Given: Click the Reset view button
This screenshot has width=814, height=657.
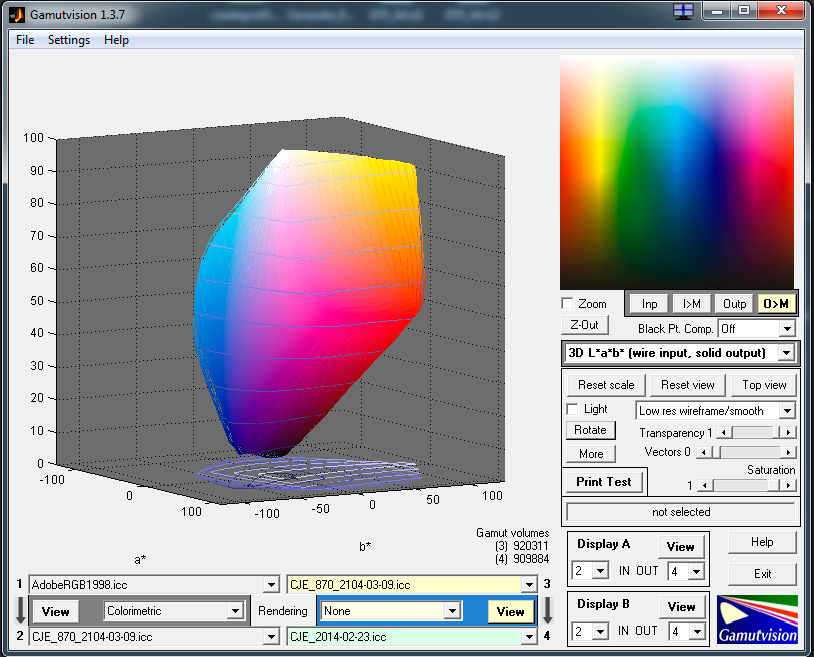Looking at the screenshot, I should click(688, 385).
